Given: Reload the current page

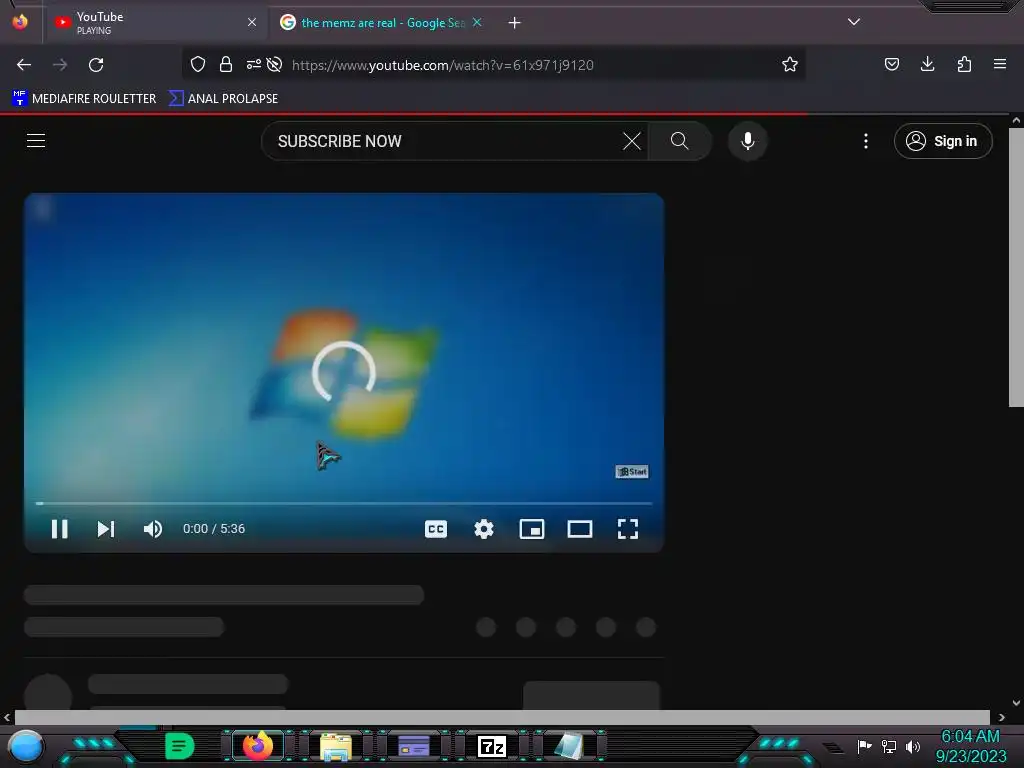Looking at the screenshot, I should point(96,65).
